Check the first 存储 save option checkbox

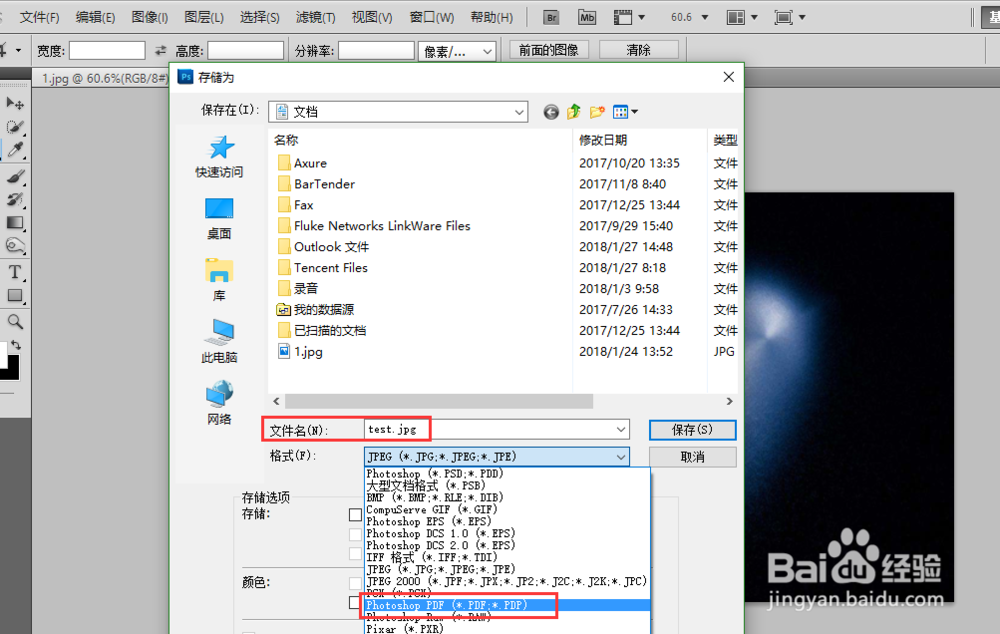pyautogui.click(x=355, y=514)
